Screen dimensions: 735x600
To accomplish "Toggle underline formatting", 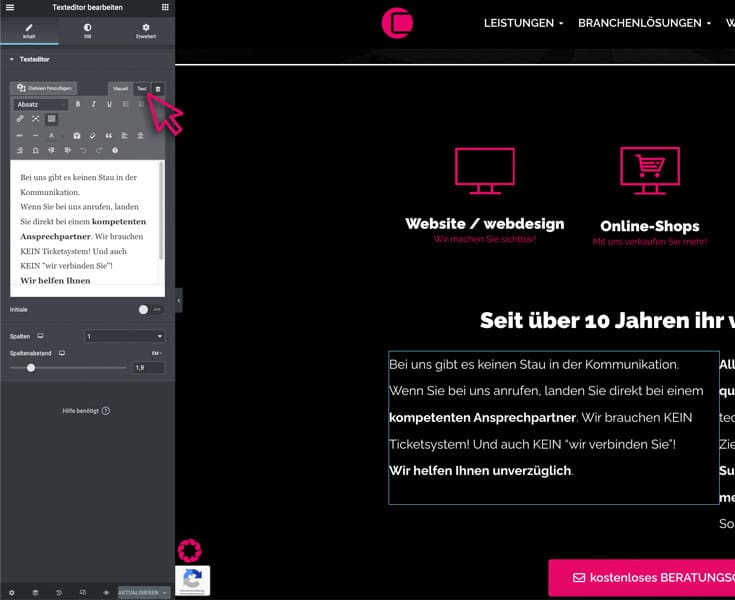I will [x=109, y=105].
